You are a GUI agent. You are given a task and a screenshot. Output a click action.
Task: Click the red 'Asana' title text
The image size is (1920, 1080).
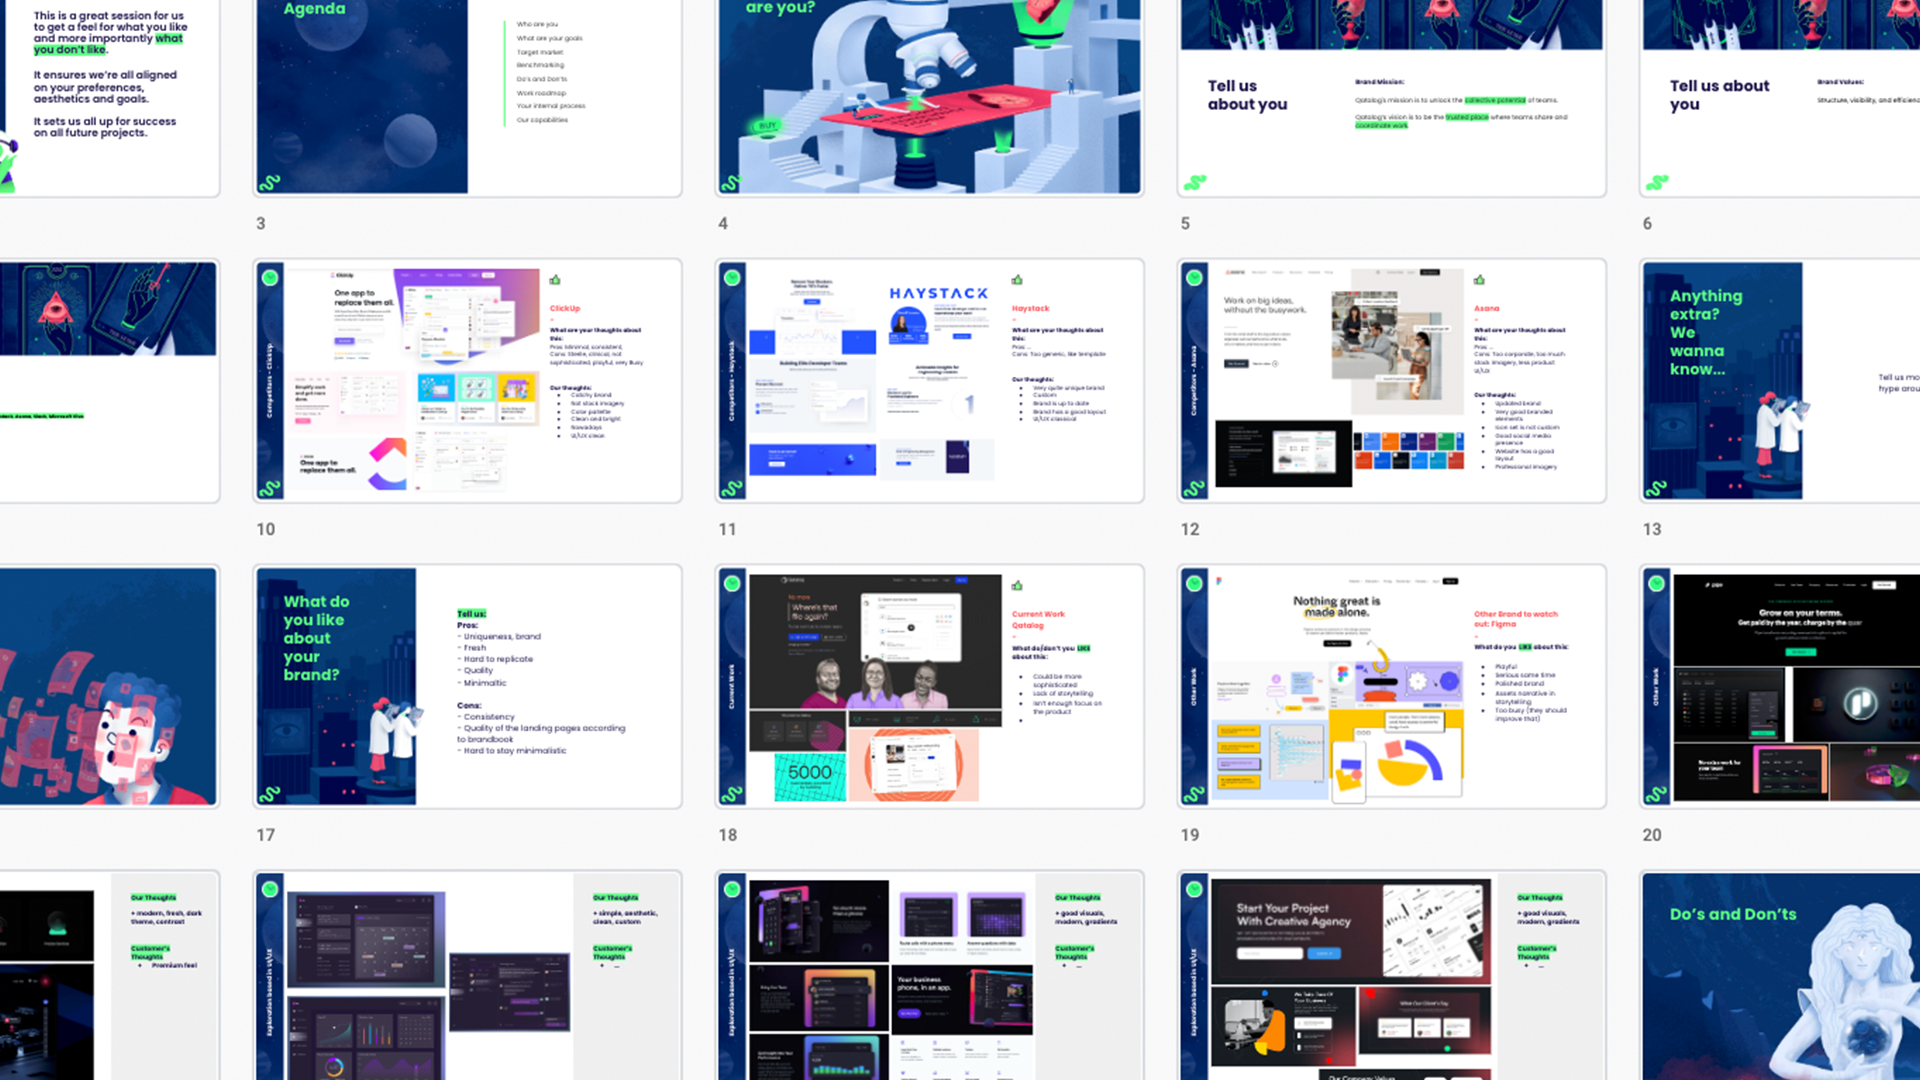[x=1486, y=308]
